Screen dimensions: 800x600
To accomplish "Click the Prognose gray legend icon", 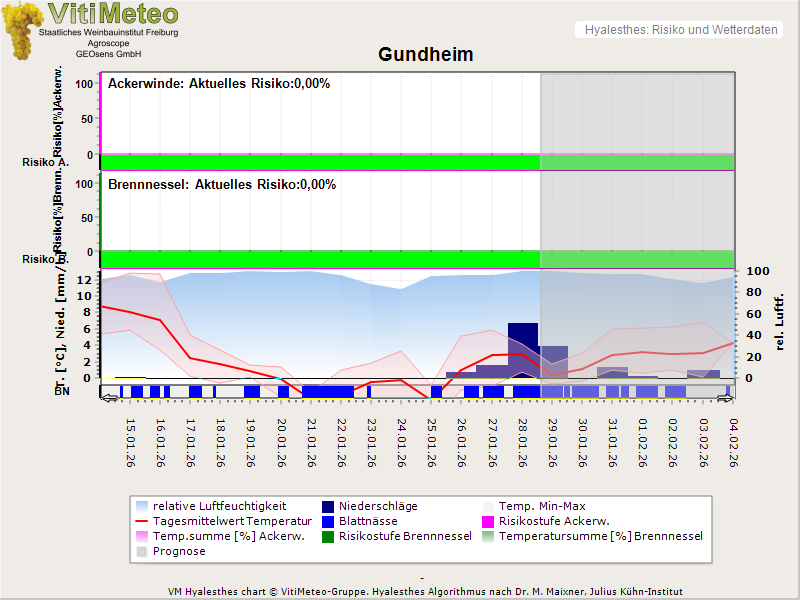I will point(142,552).
